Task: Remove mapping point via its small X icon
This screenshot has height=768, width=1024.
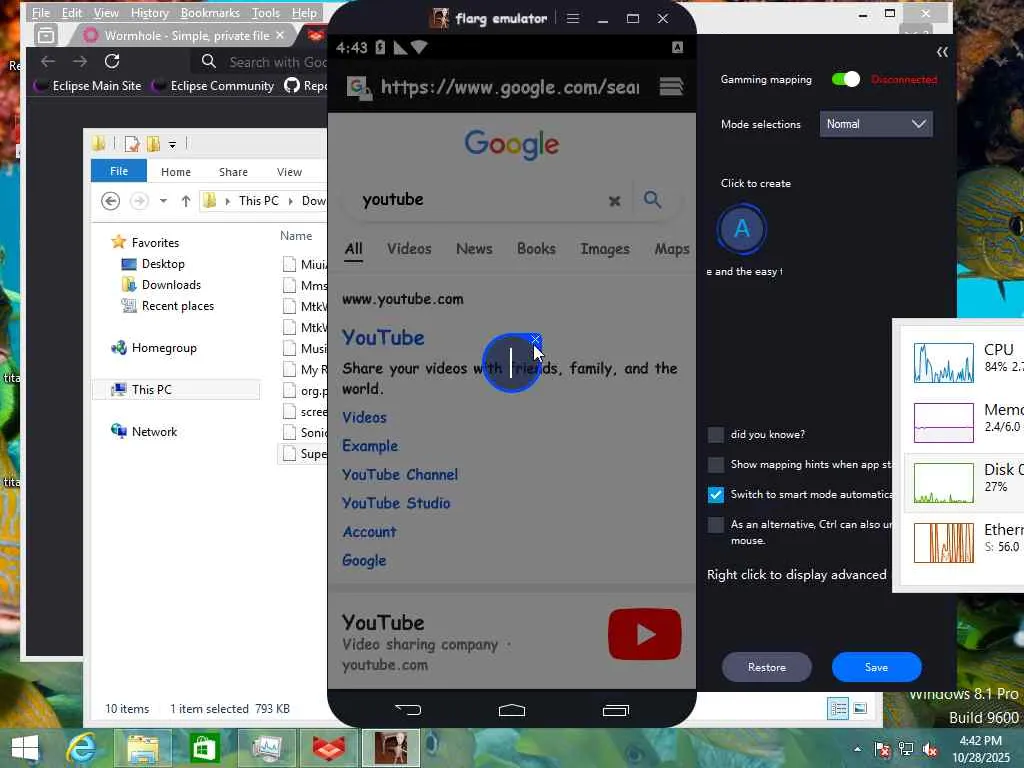Action: pos(536,339)
